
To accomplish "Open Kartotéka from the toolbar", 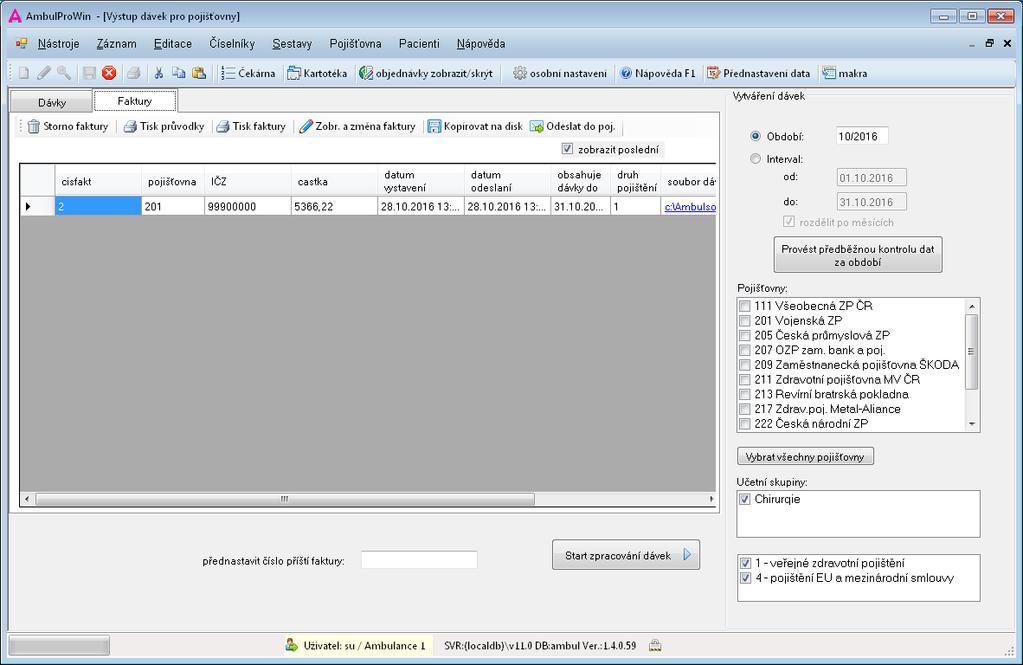I will coord(318,73).
